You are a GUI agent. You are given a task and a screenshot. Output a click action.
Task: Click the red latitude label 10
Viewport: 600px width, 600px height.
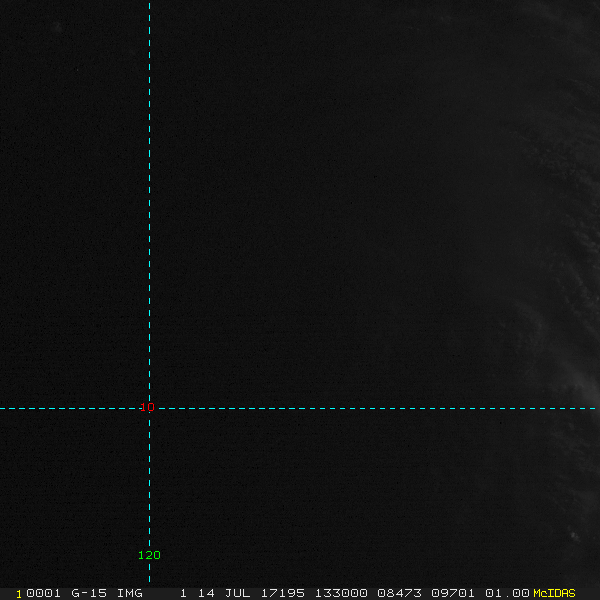click(147, 407)
